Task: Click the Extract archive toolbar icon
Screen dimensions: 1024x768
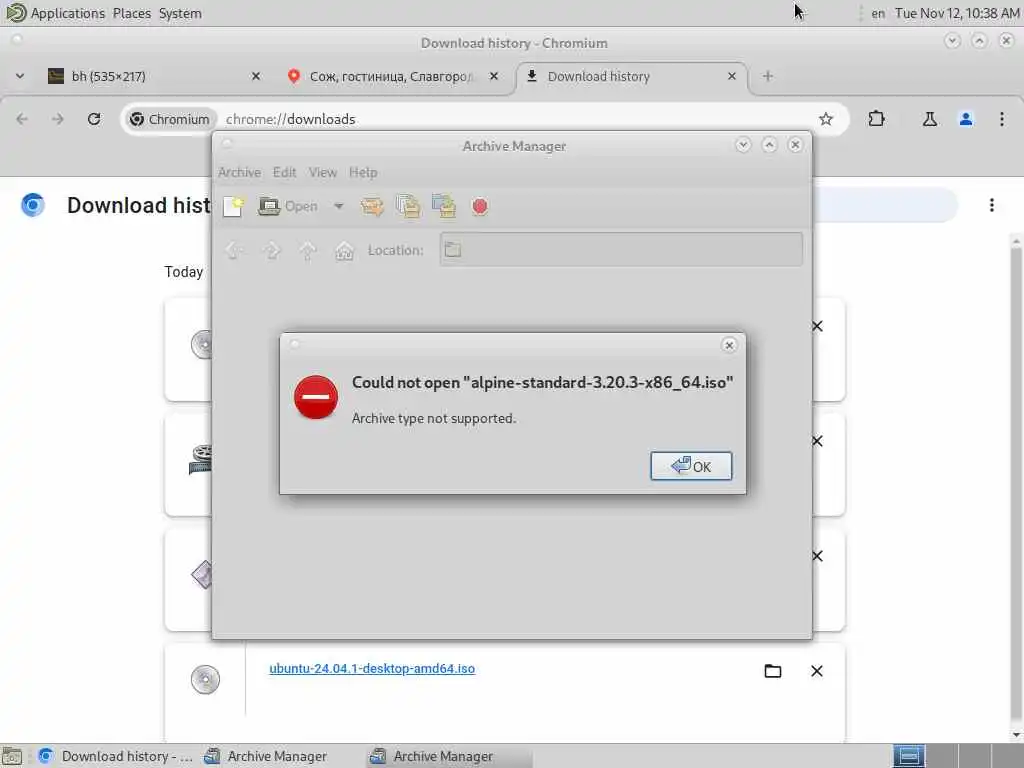Action: 372,206
